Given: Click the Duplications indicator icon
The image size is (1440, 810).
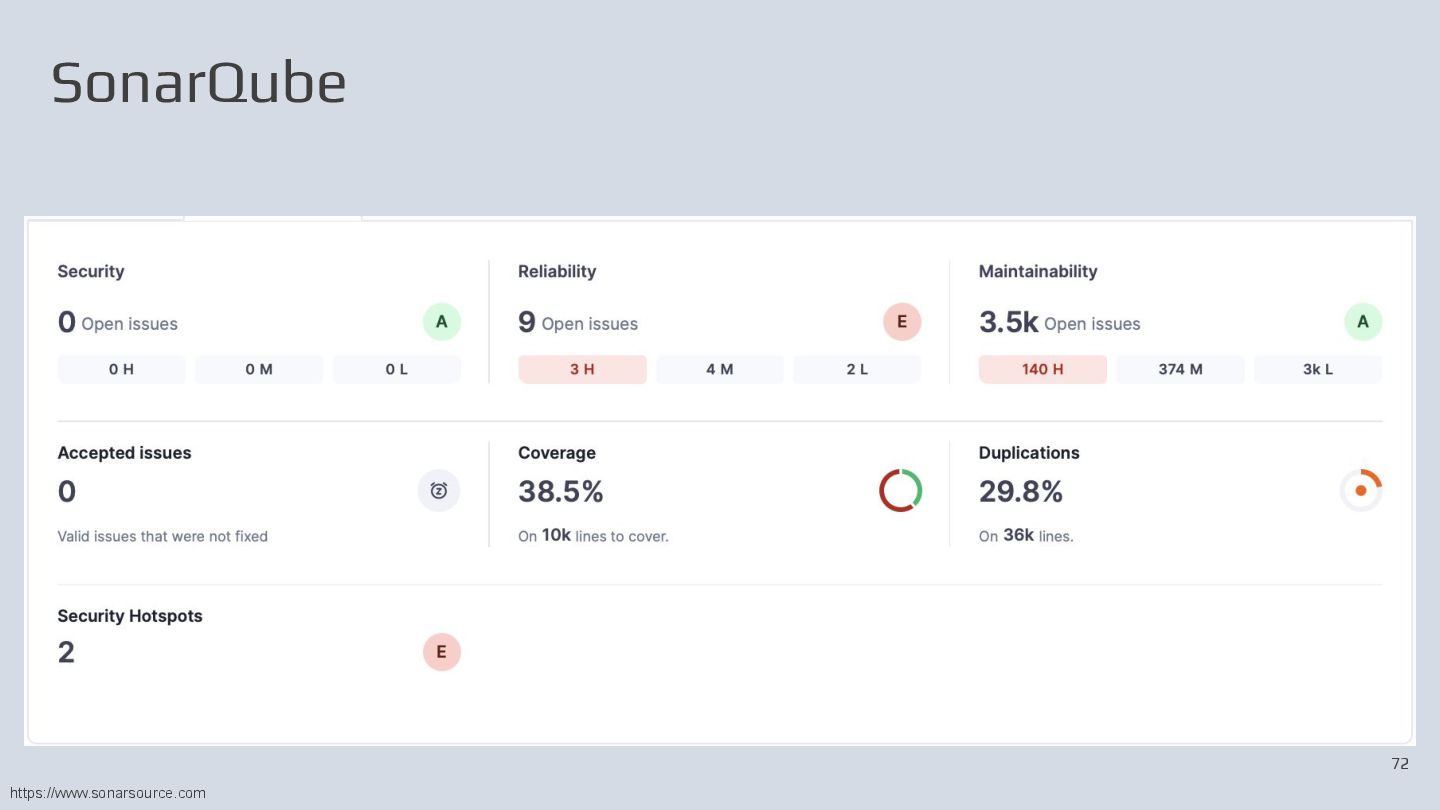Looking at the screenshot, I should (1360, 490).
